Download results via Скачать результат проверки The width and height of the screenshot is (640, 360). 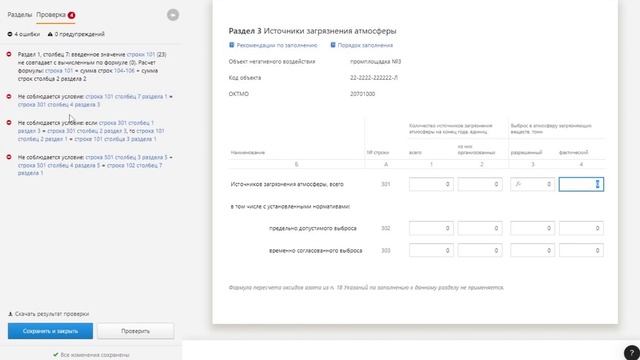pyautogui.click(x=52, y=314)
